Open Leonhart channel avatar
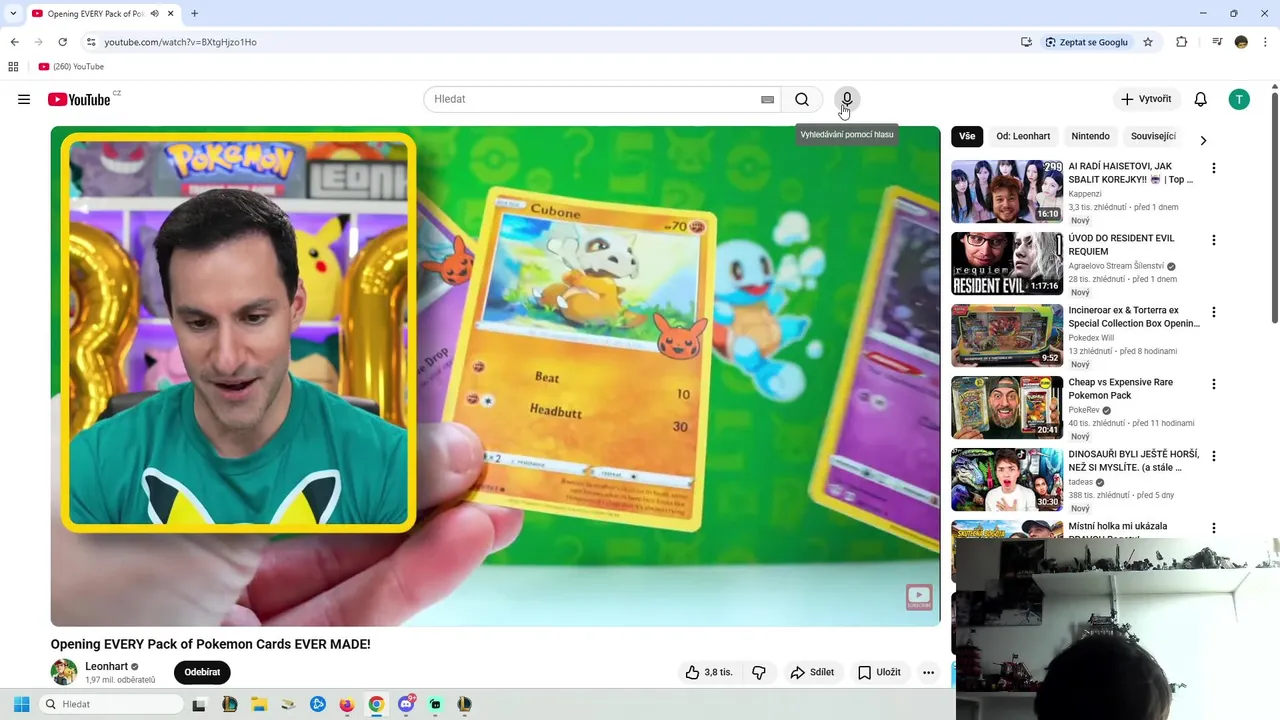The image size is (1280, 720). [64, 672]
